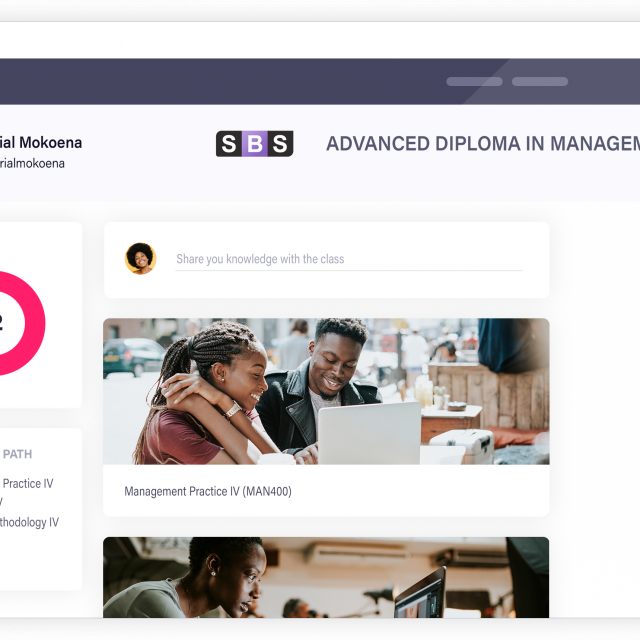640x640 pixels.
Task: Click the purple B tile of the logo
Action: 255,144
